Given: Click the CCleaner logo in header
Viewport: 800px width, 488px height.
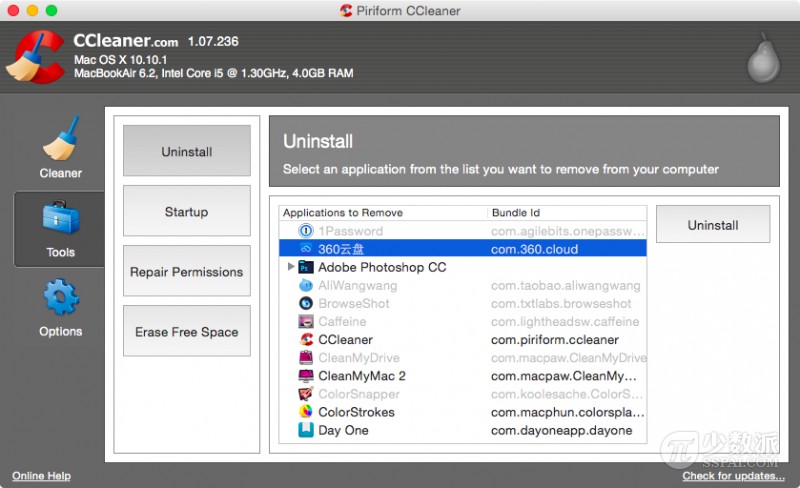Looking at the screenshot, I should (35, 57).
